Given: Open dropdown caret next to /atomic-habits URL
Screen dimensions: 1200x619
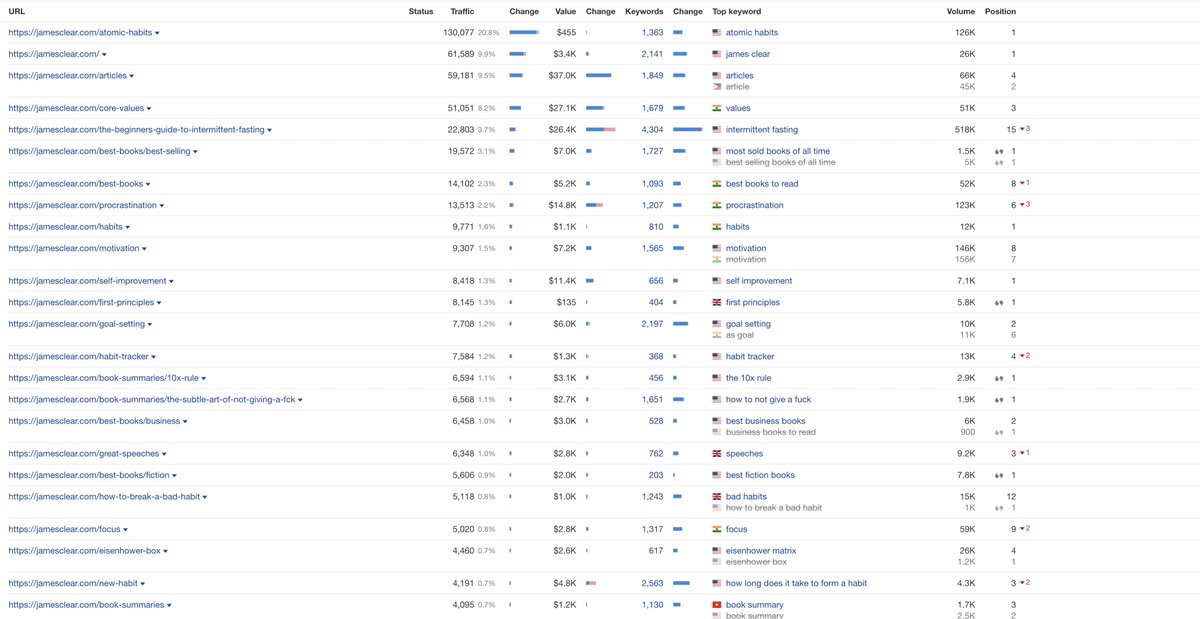Looking at the screenshot, I should point(157,33).
